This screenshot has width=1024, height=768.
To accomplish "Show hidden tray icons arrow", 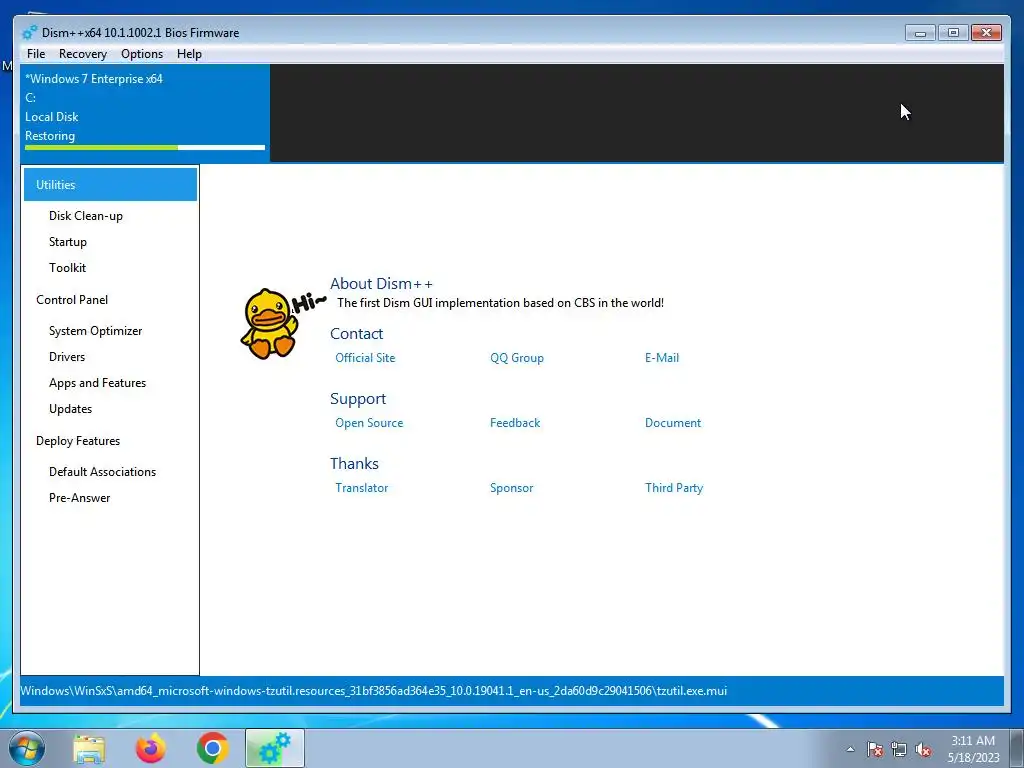I will (x=850, y=750).
